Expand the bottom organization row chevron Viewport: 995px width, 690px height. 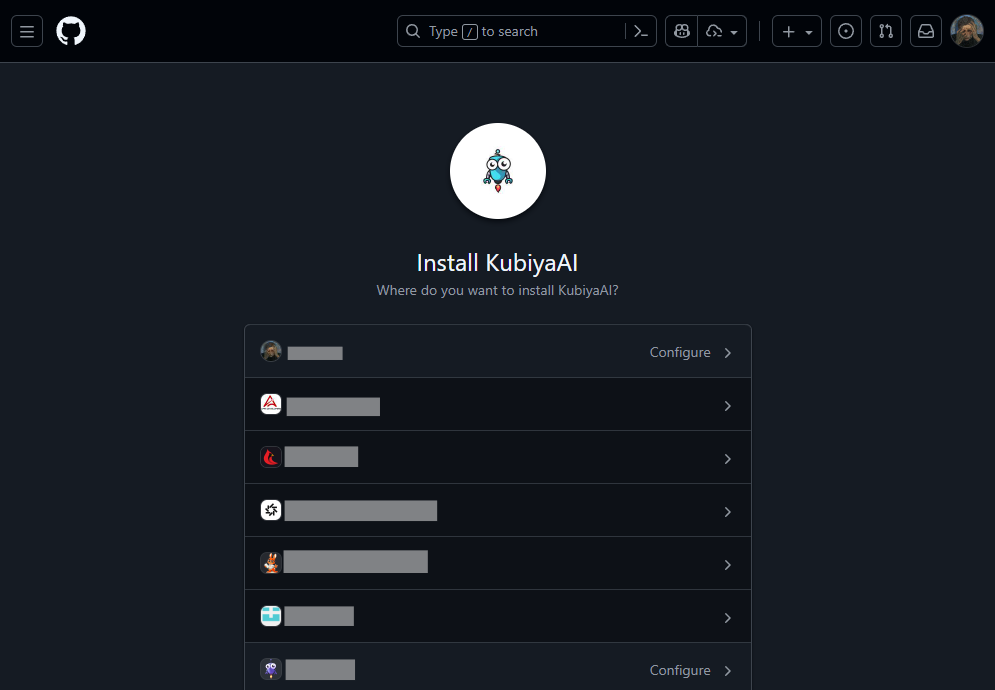pyautogui.click(x=728, y=671)
